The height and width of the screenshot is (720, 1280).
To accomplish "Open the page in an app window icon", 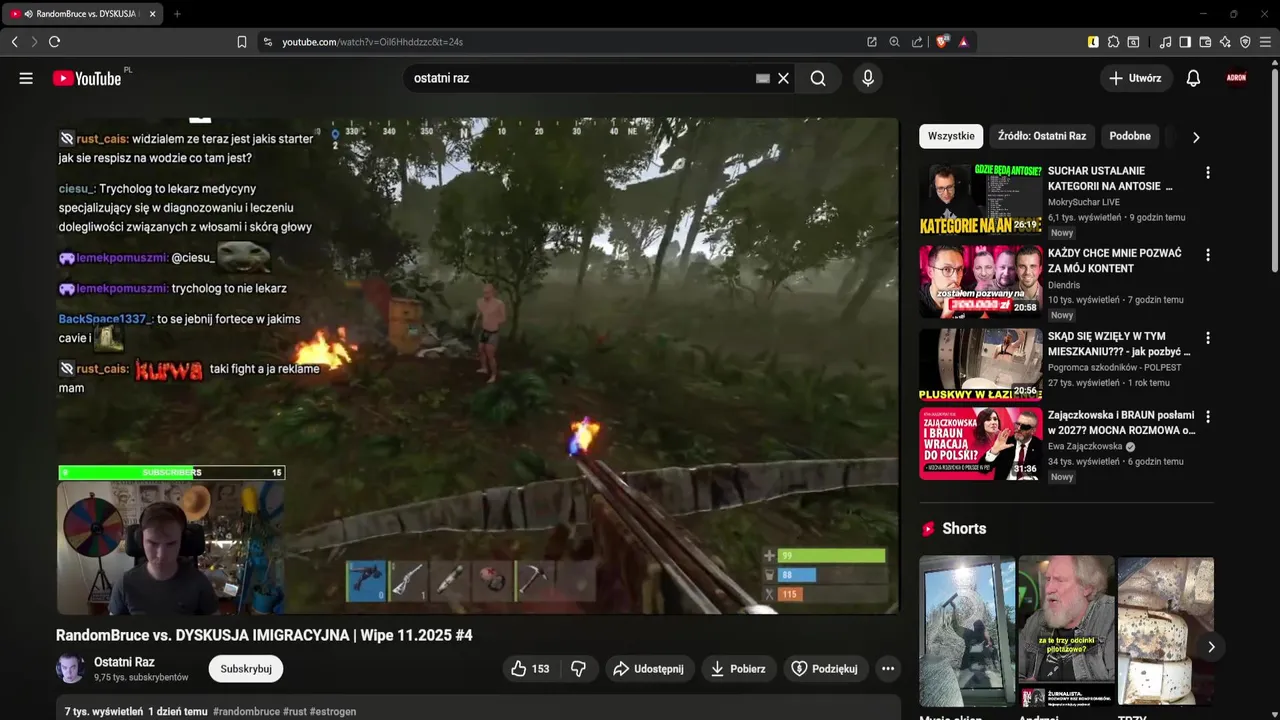I will click(872, 42).
